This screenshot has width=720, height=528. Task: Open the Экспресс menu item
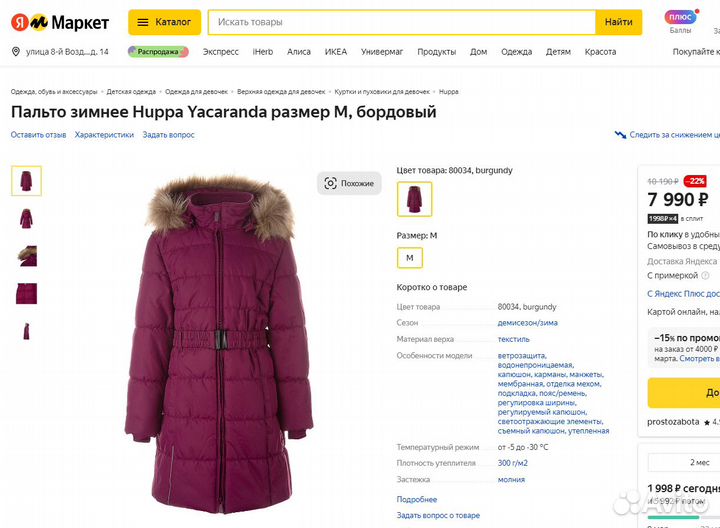coord(220,52)
